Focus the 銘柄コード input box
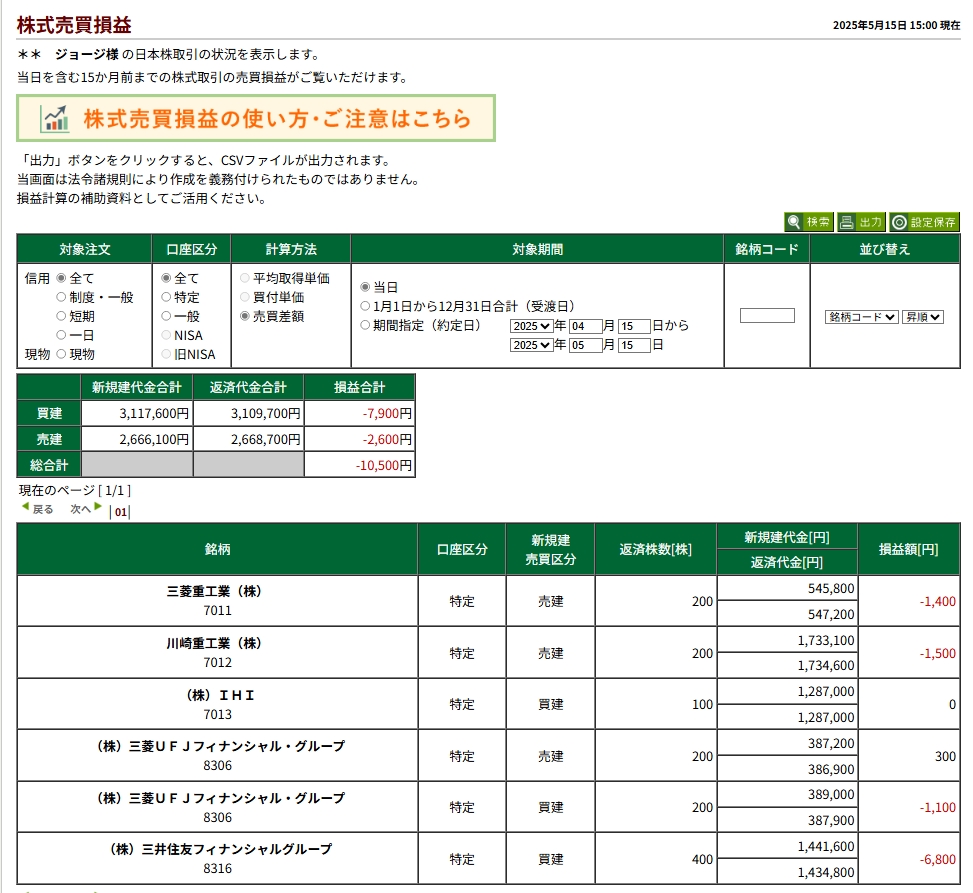This screenshot has height=893, width=973. point(767,316)
